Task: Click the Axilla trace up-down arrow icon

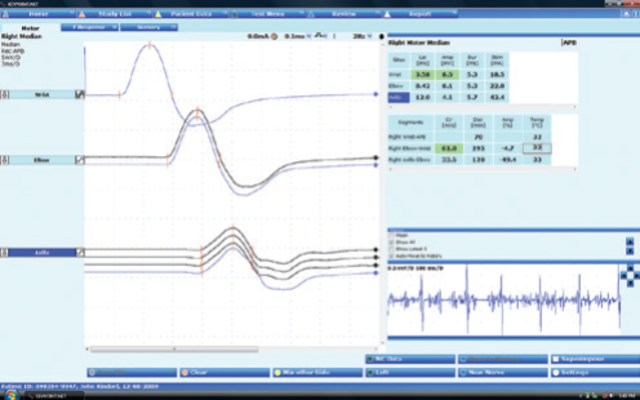Action: [x=4, y=254]
